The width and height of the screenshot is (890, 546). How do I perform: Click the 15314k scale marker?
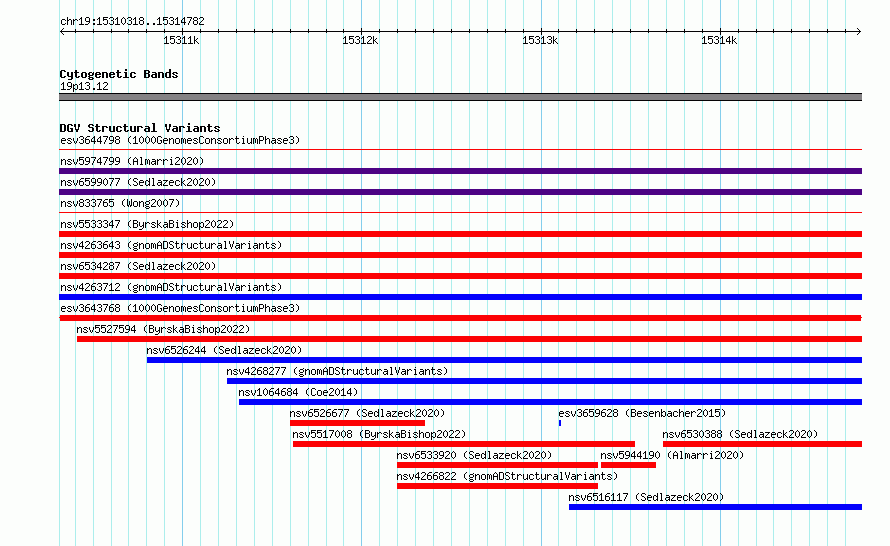719,40
